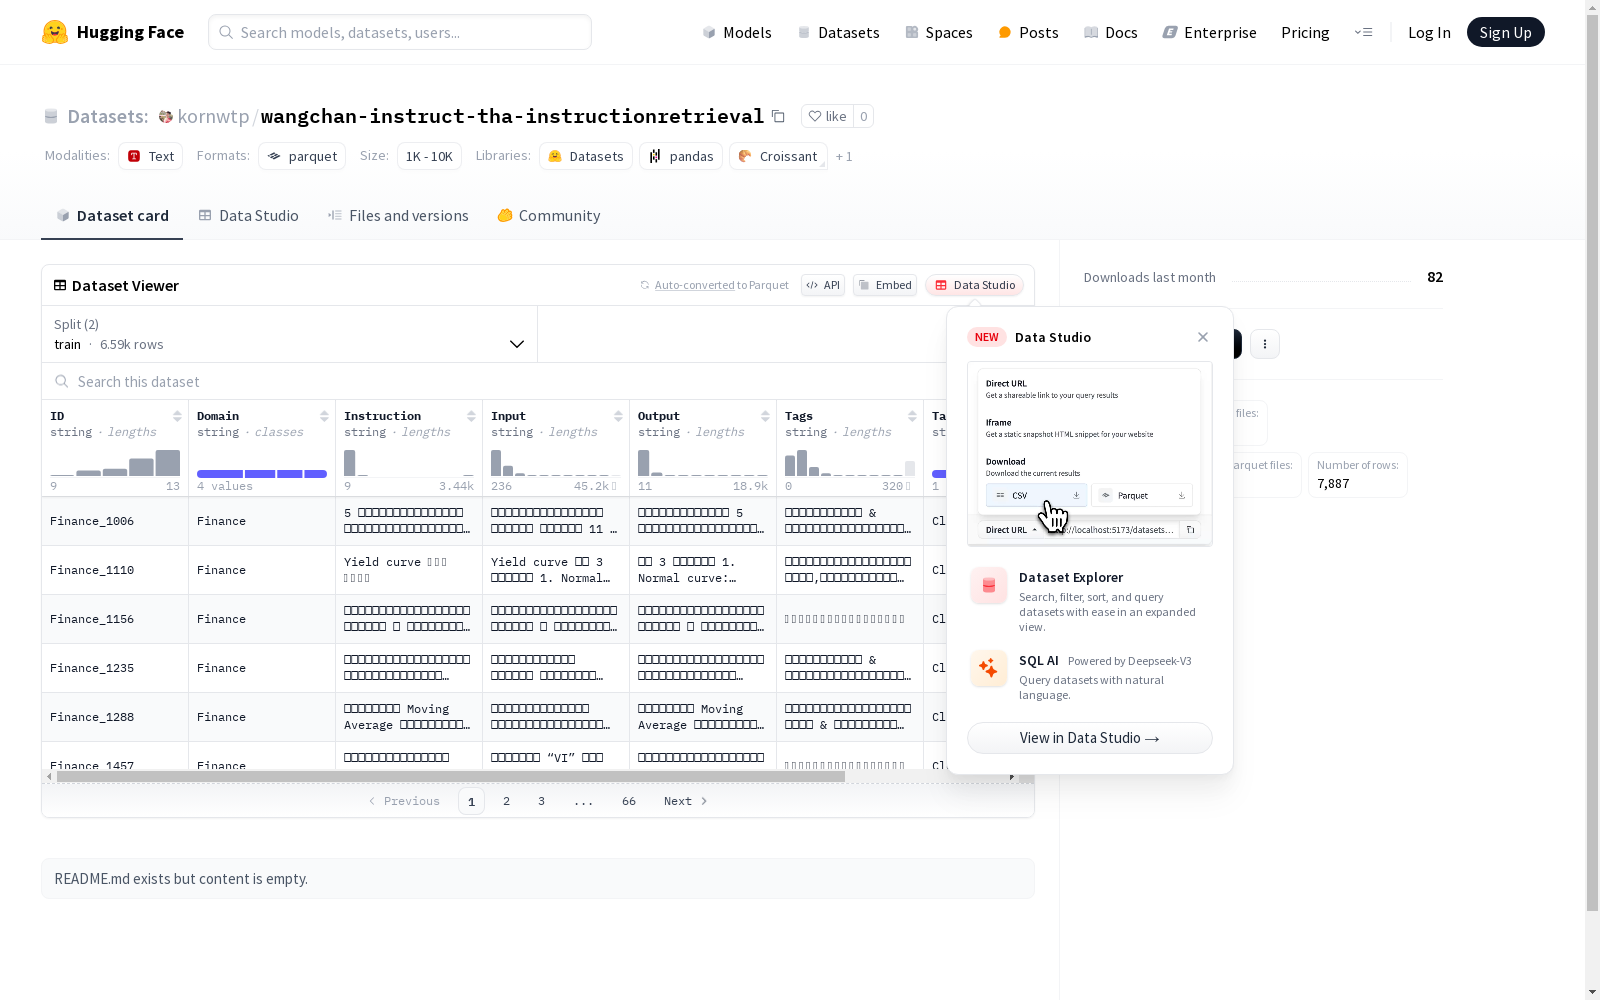Open the Models page
The height and width of the screenshot is (1000, 1600).
(737, 32)
